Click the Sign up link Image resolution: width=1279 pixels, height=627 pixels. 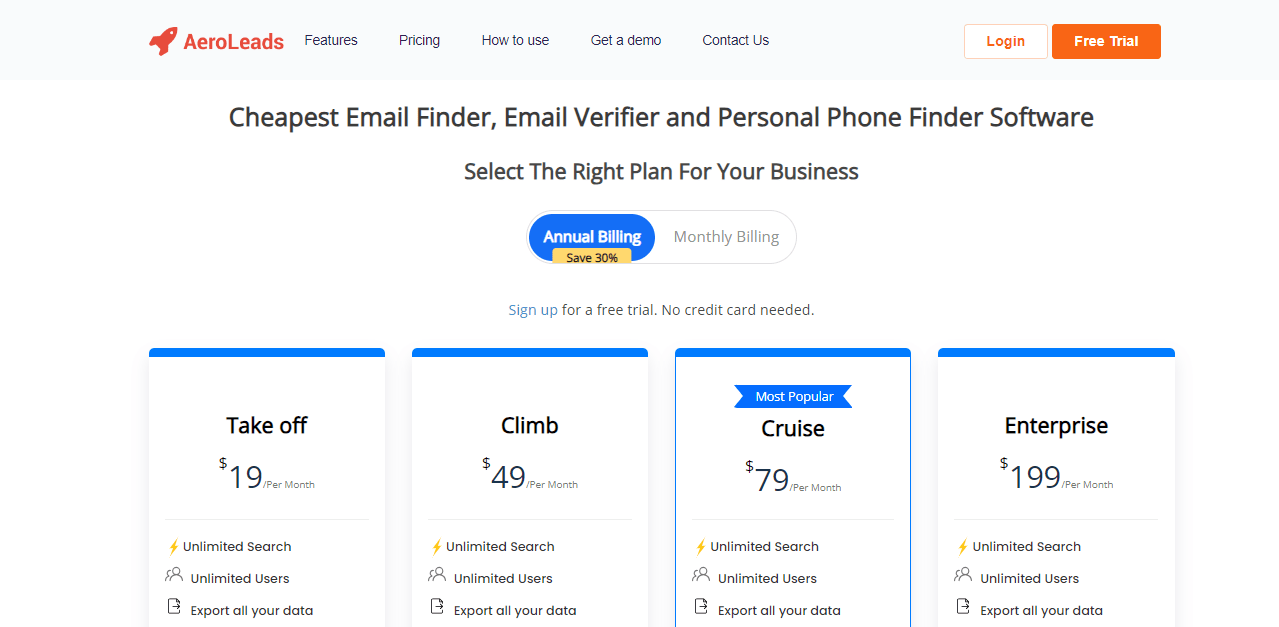tap(532, 309)
